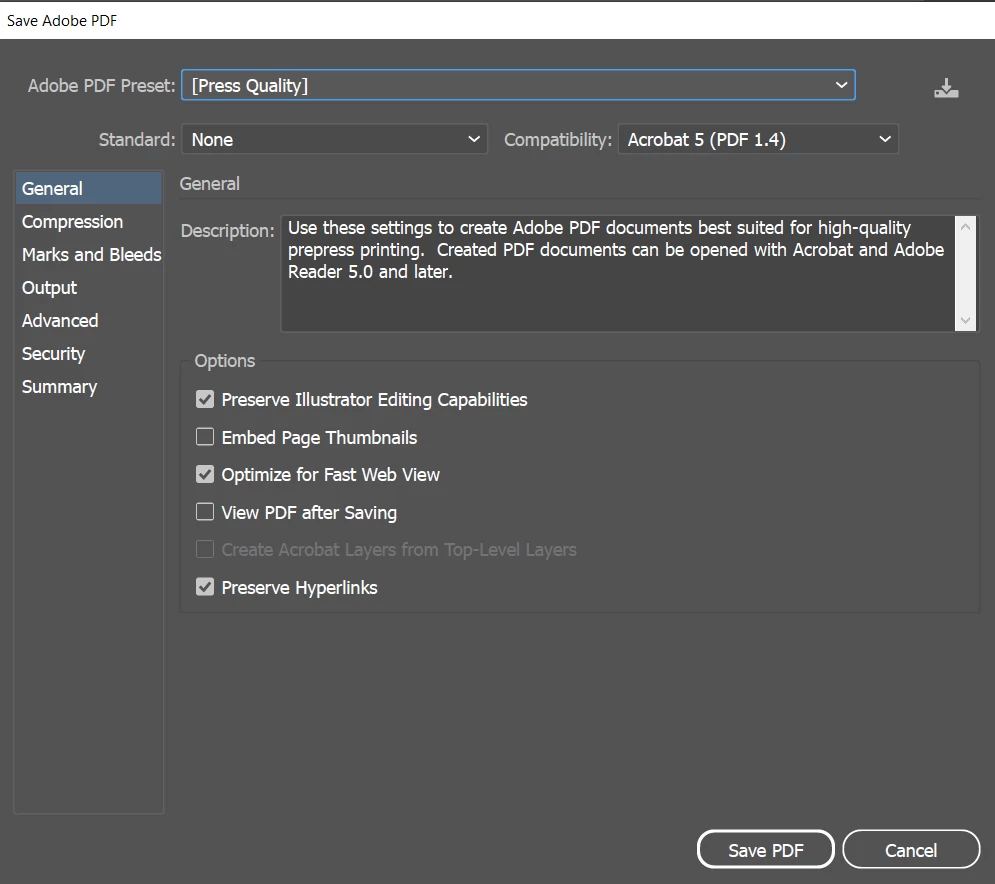Screen dimensions: 995x884
Task: Click the Cancel button
Action: (x=911, y=849)
